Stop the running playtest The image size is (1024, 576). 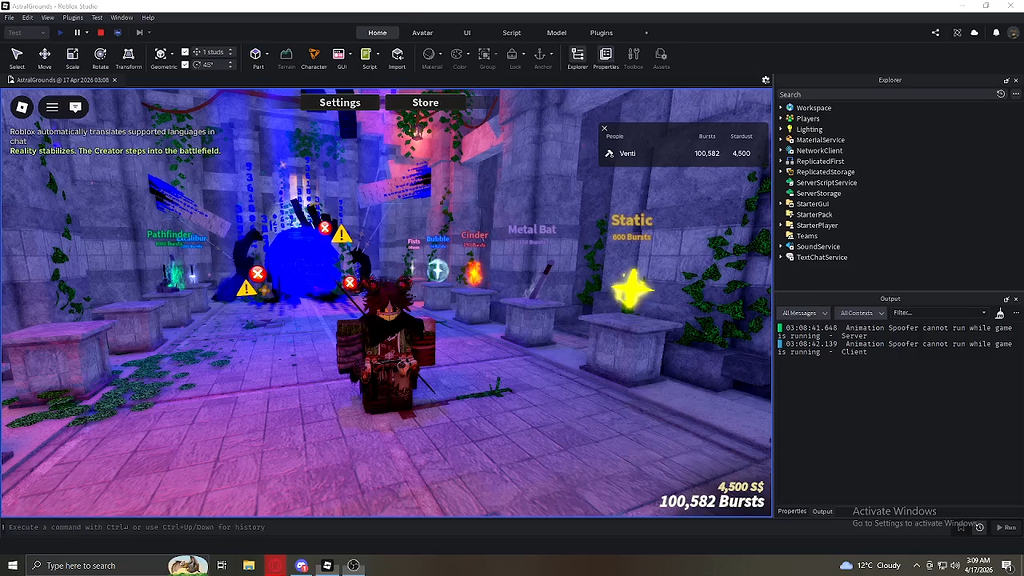click(x=101, y=33)
